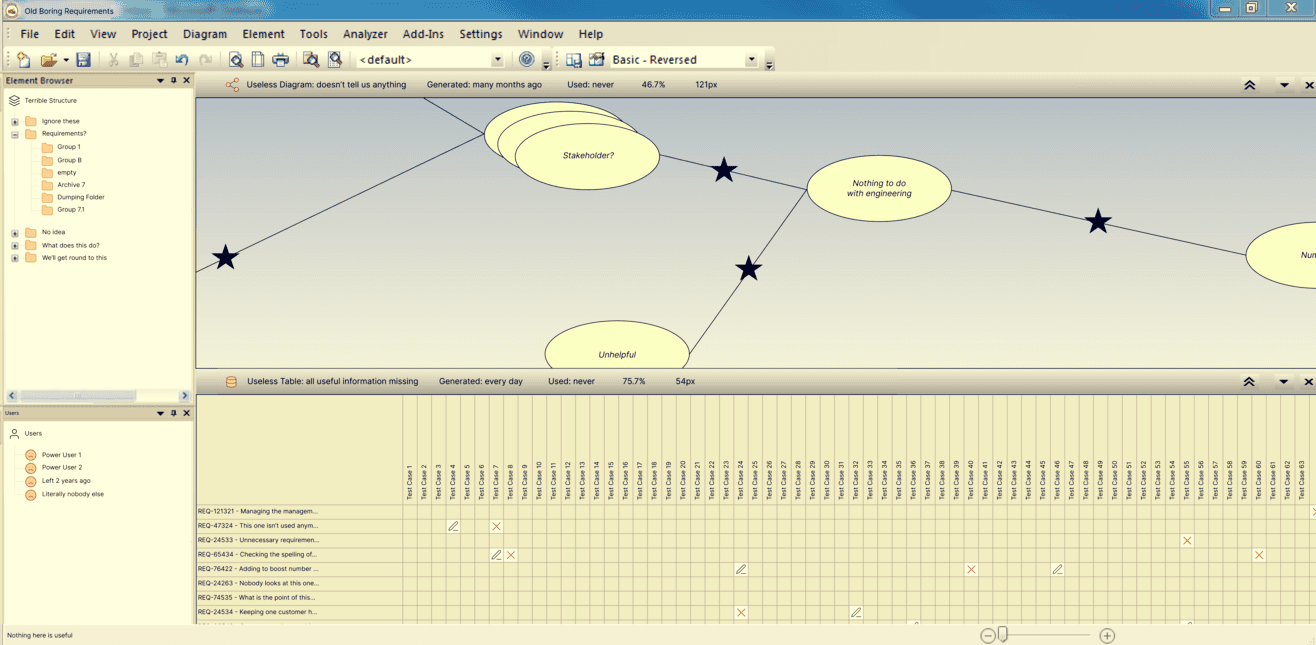The height and width of the screenshot is (645, 1316).
Task: Save using the floppy disk icon
Action: tap(84, 60)
